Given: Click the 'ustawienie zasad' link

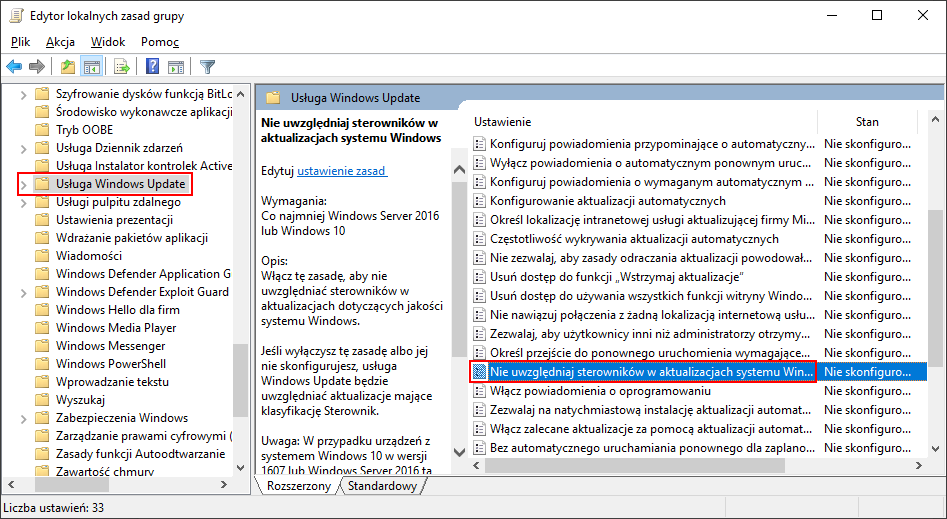Looking at the screenshot, I should point(342,171).
